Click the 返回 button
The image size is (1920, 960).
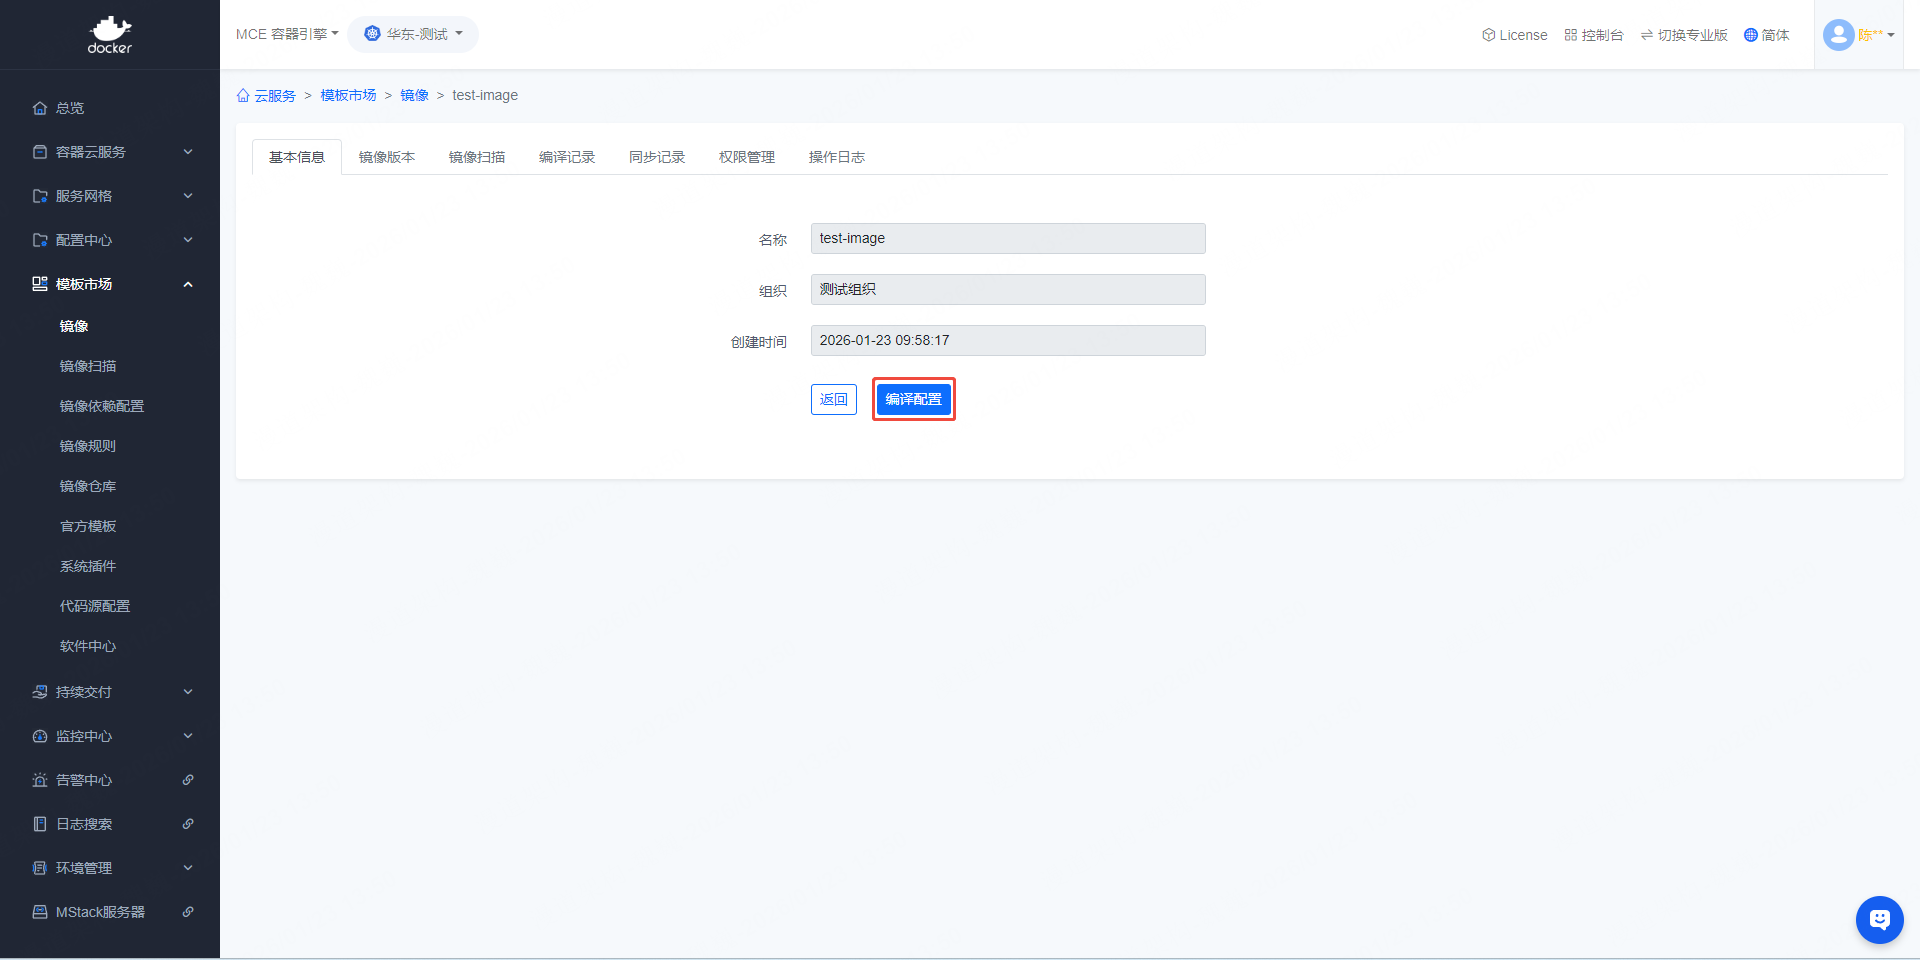coord(833,399)
